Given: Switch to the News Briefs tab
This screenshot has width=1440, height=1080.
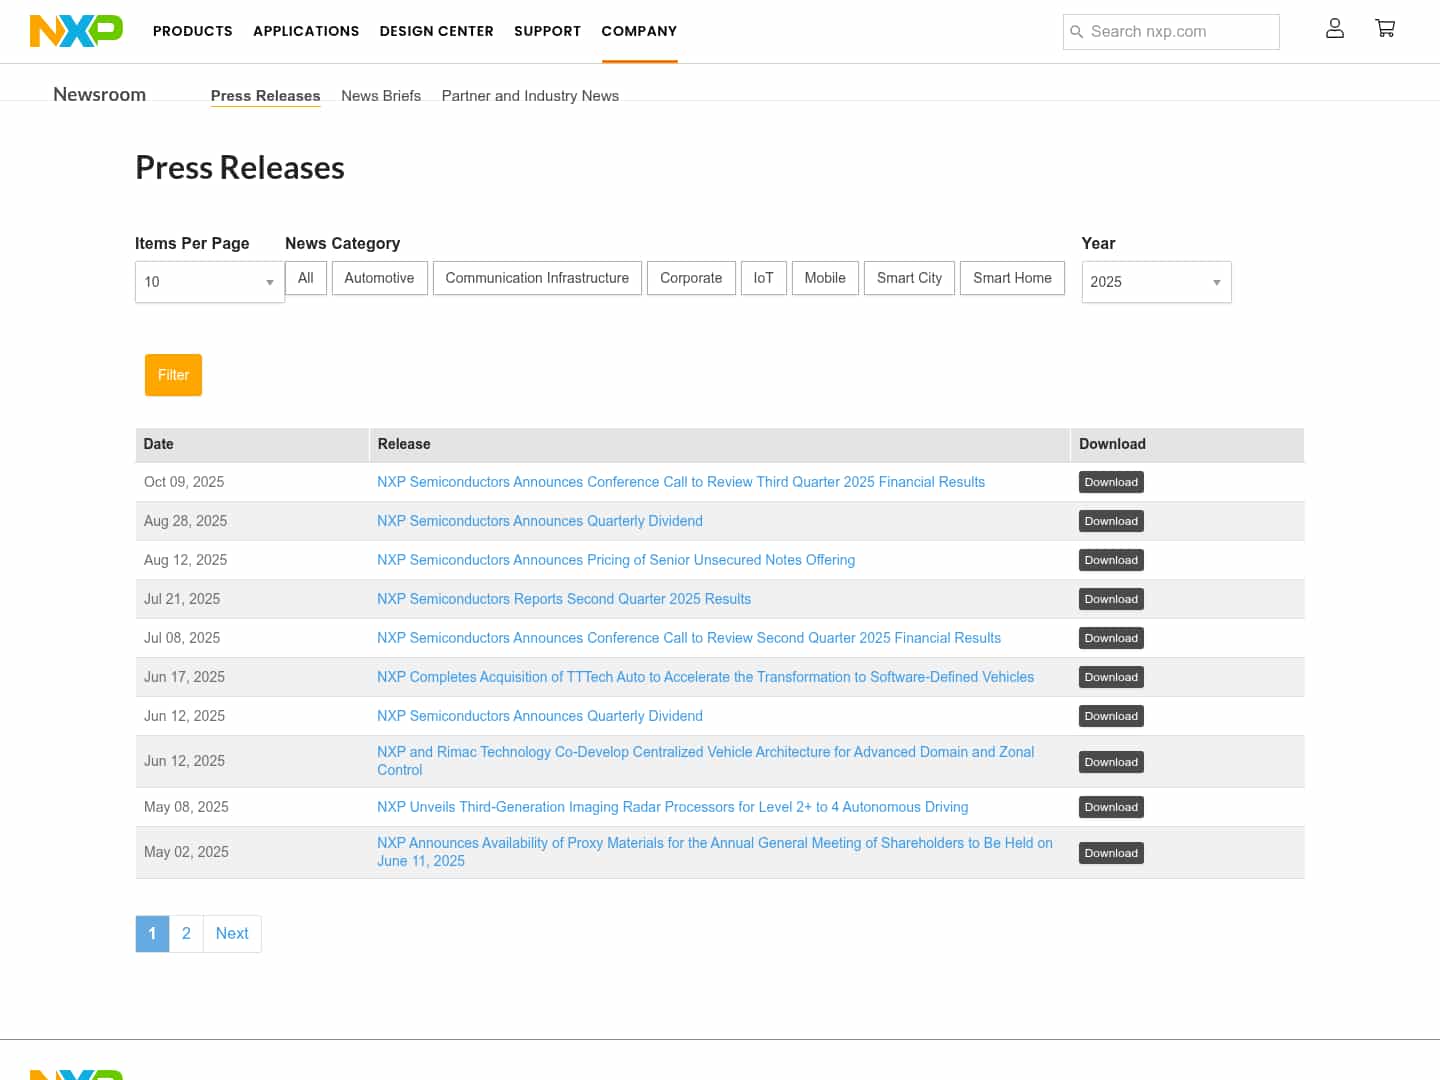Looking at the screenshot, I should pyautogui.click(x=381, y=96).
